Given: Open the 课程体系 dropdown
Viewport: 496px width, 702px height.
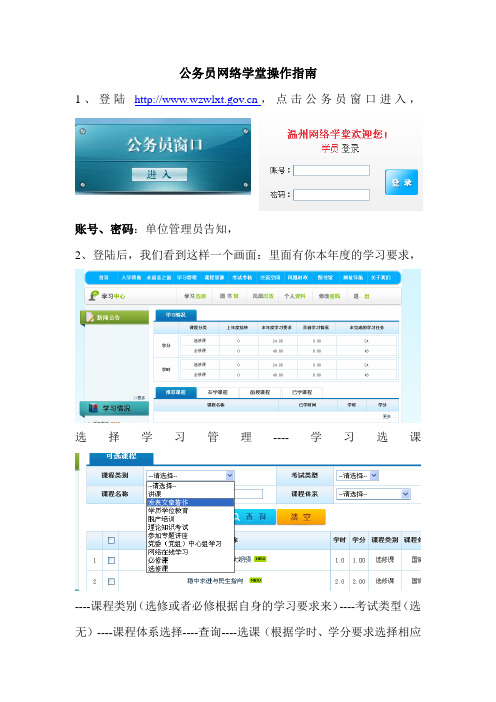Looking at the screenshot, I should tap(373, 494).
